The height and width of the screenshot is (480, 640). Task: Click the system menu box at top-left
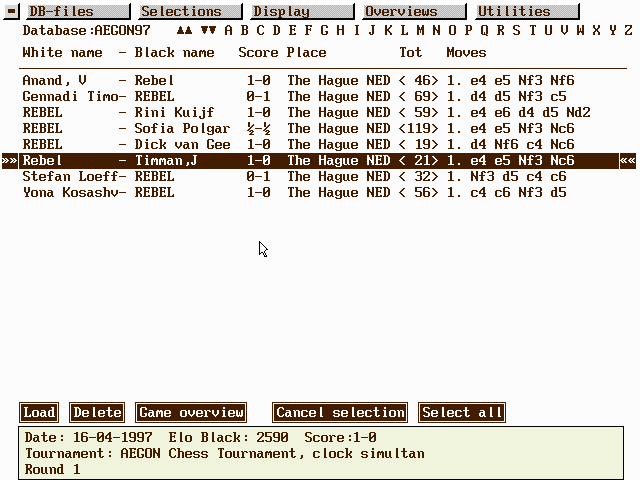point(12,12)
